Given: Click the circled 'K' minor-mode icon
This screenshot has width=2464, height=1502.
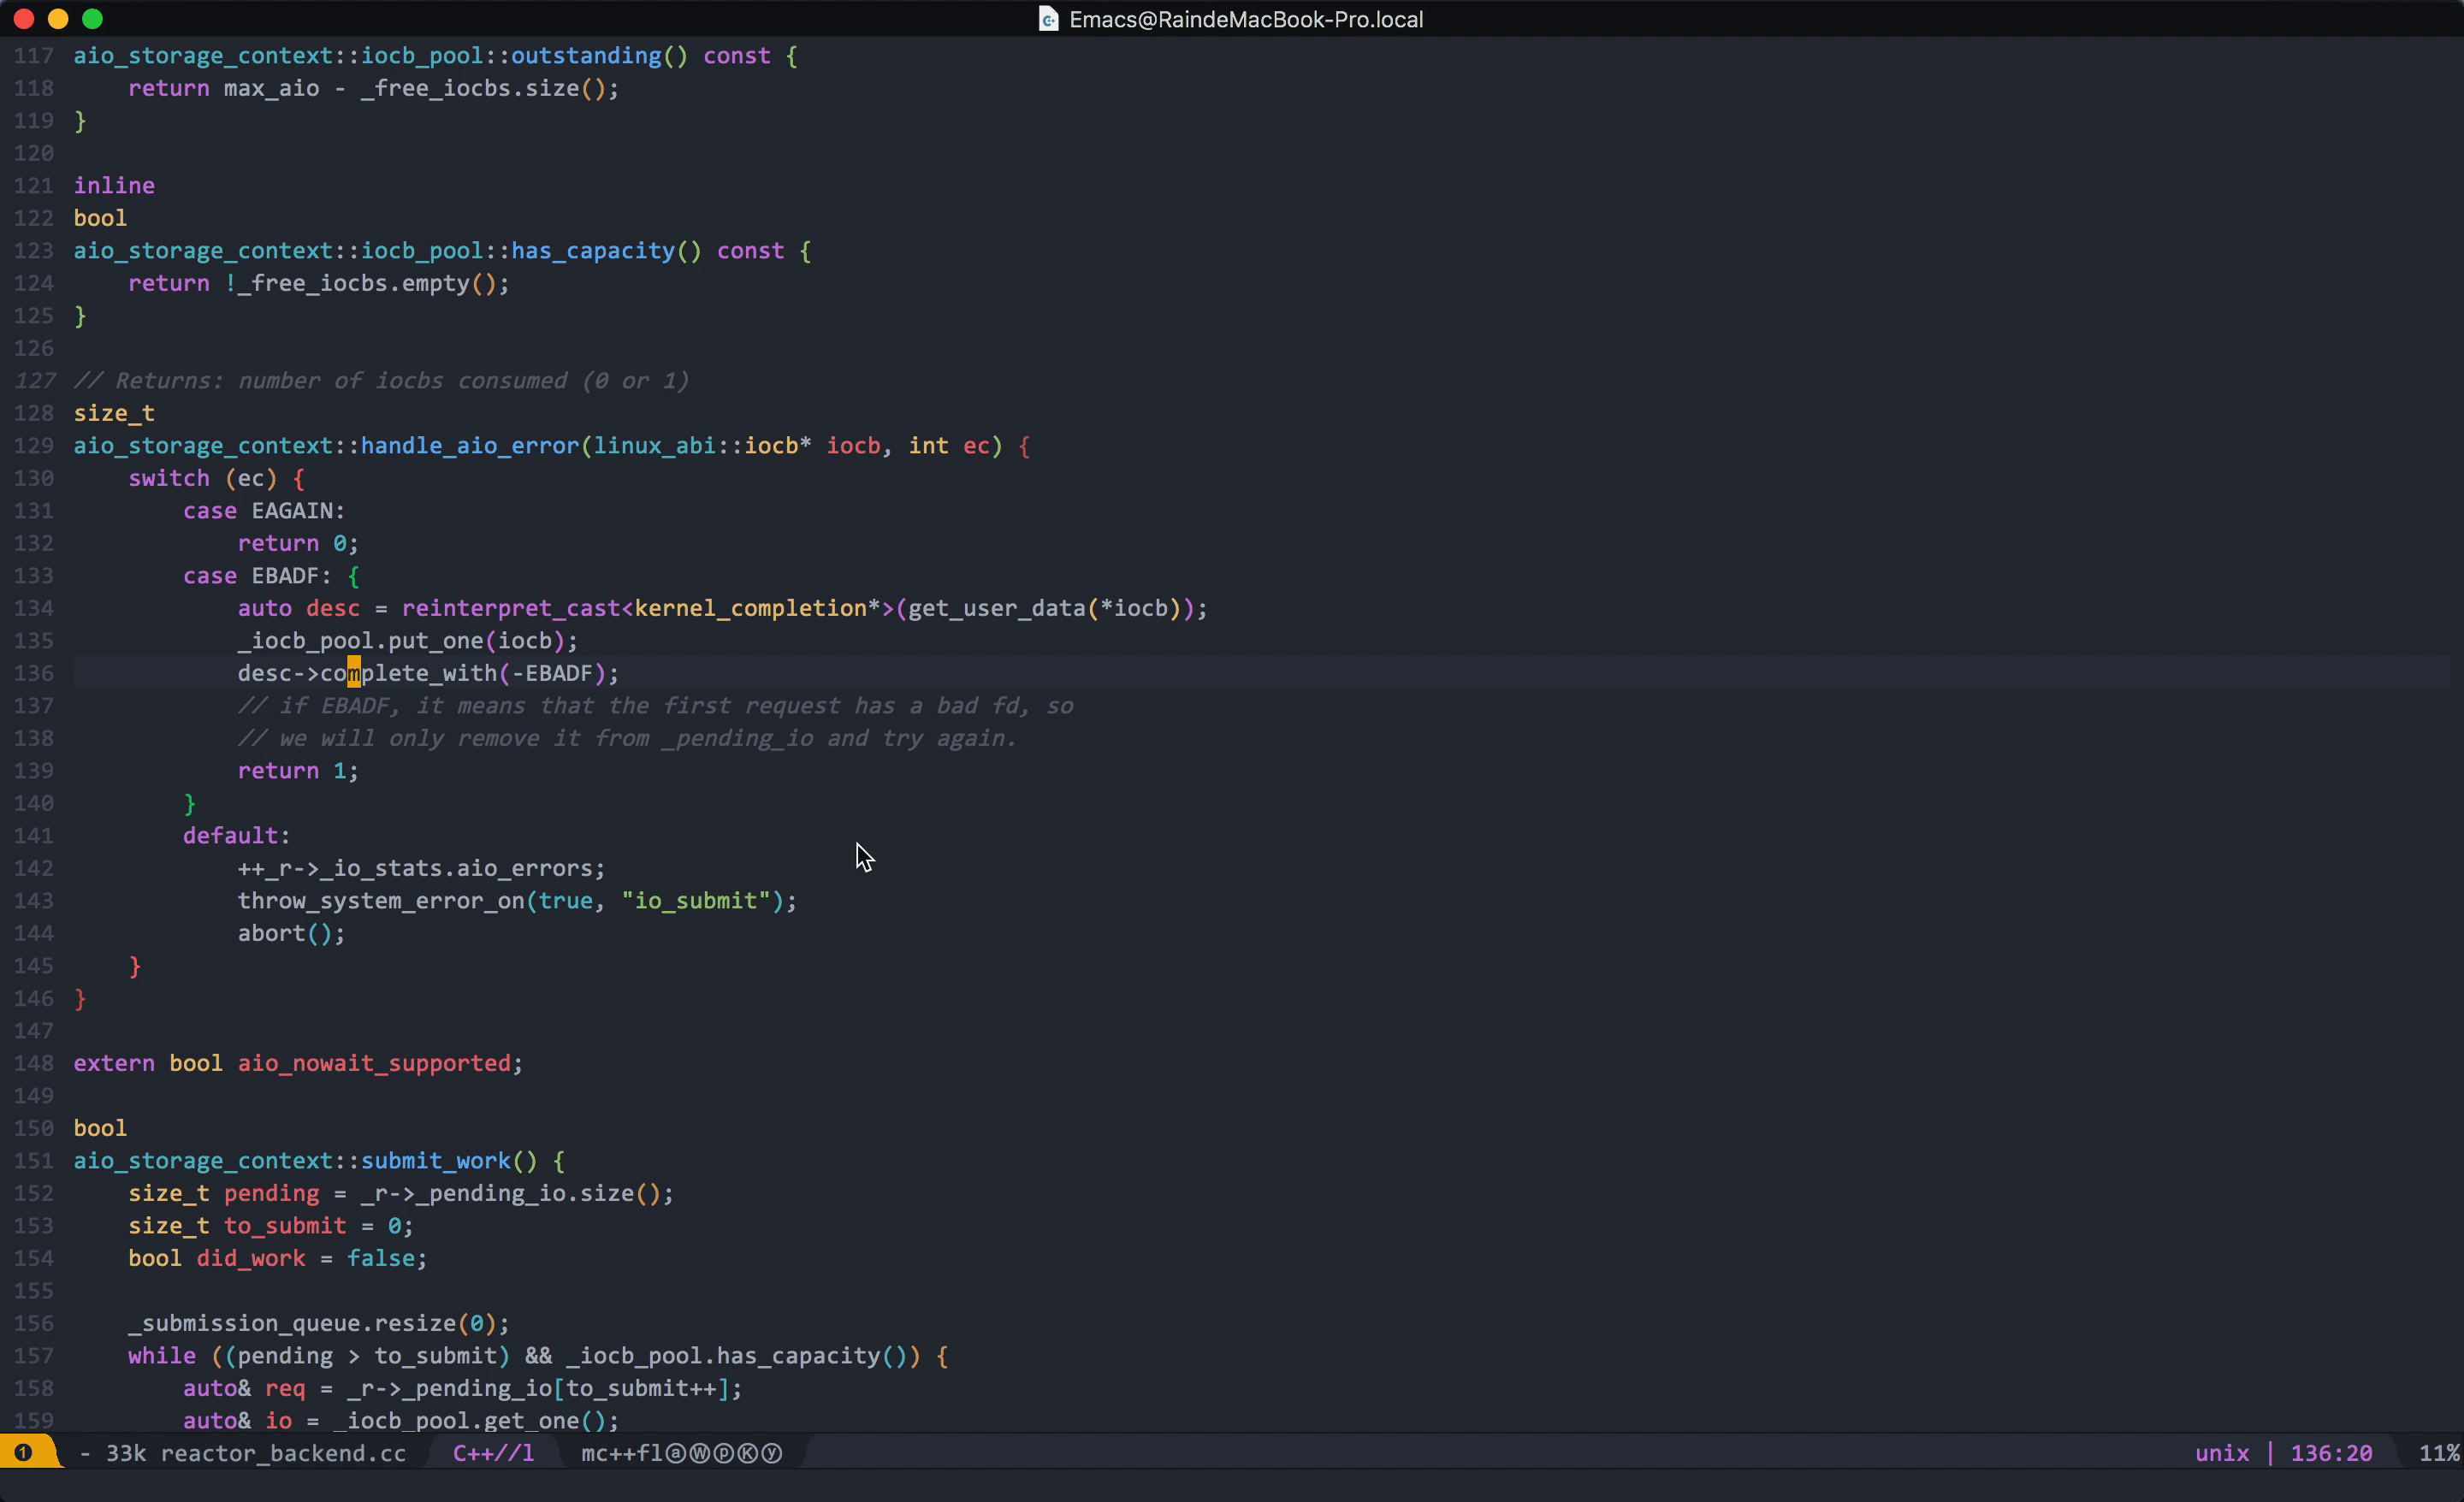Looking at the screenshot, I should click(x=749, y=1453).
